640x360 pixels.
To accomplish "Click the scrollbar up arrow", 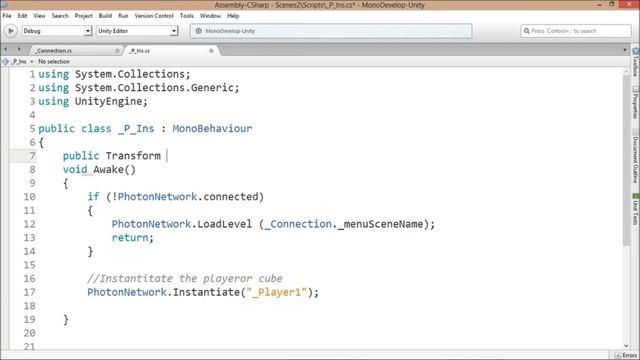I will (626, 71).
